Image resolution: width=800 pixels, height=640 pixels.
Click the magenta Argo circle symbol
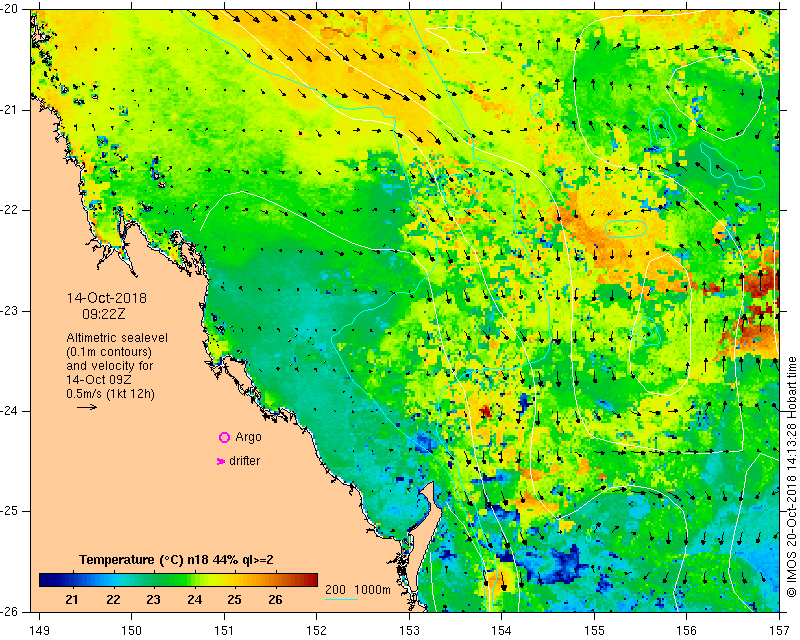(x=224, y=437)
